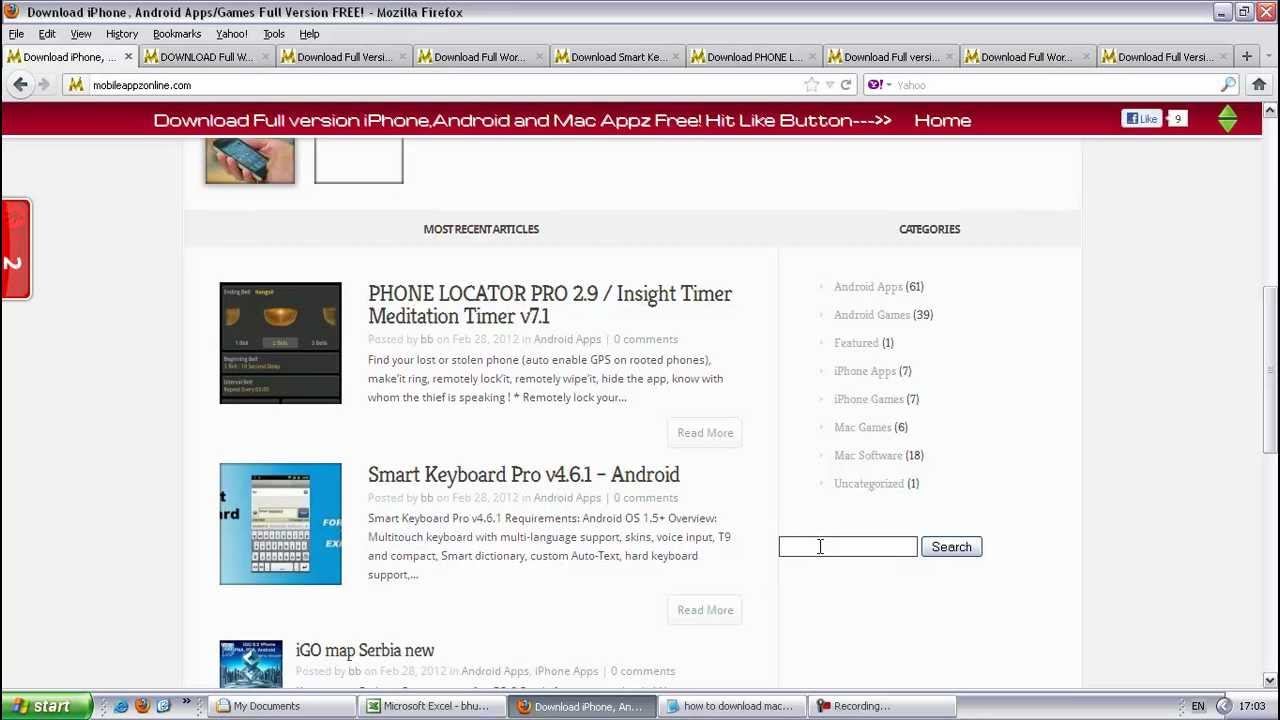Click the third quick launch icon

(163, 706)
